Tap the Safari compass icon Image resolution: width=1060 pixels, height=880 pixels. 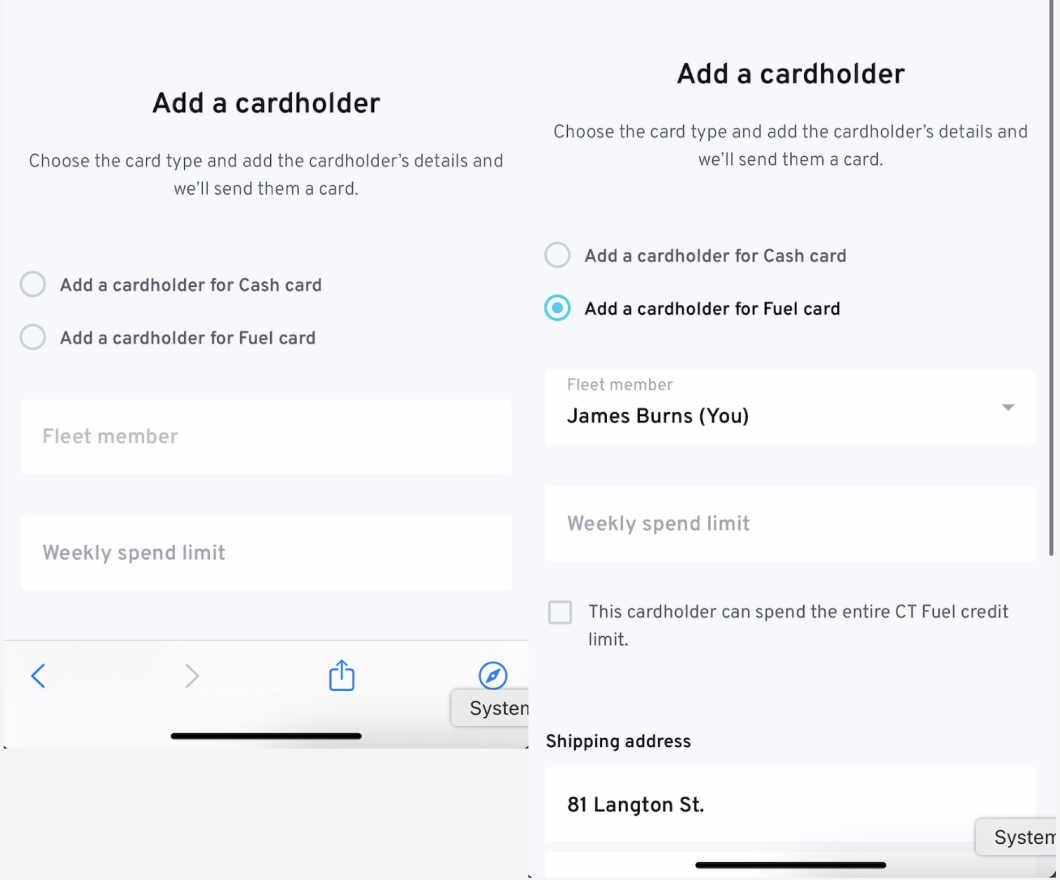coord(493,676)
